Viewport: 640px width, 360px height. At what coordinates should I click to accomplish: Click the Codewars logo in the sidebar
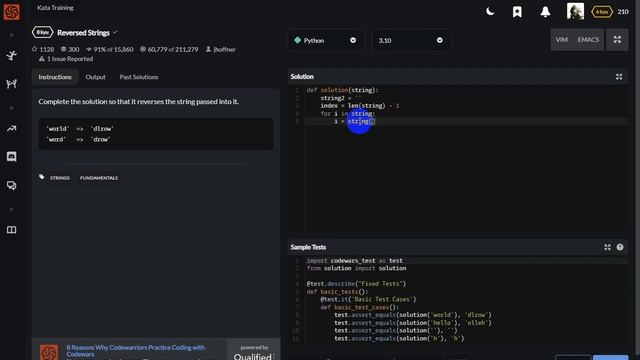pyautogui.click(x=11, y=12)
